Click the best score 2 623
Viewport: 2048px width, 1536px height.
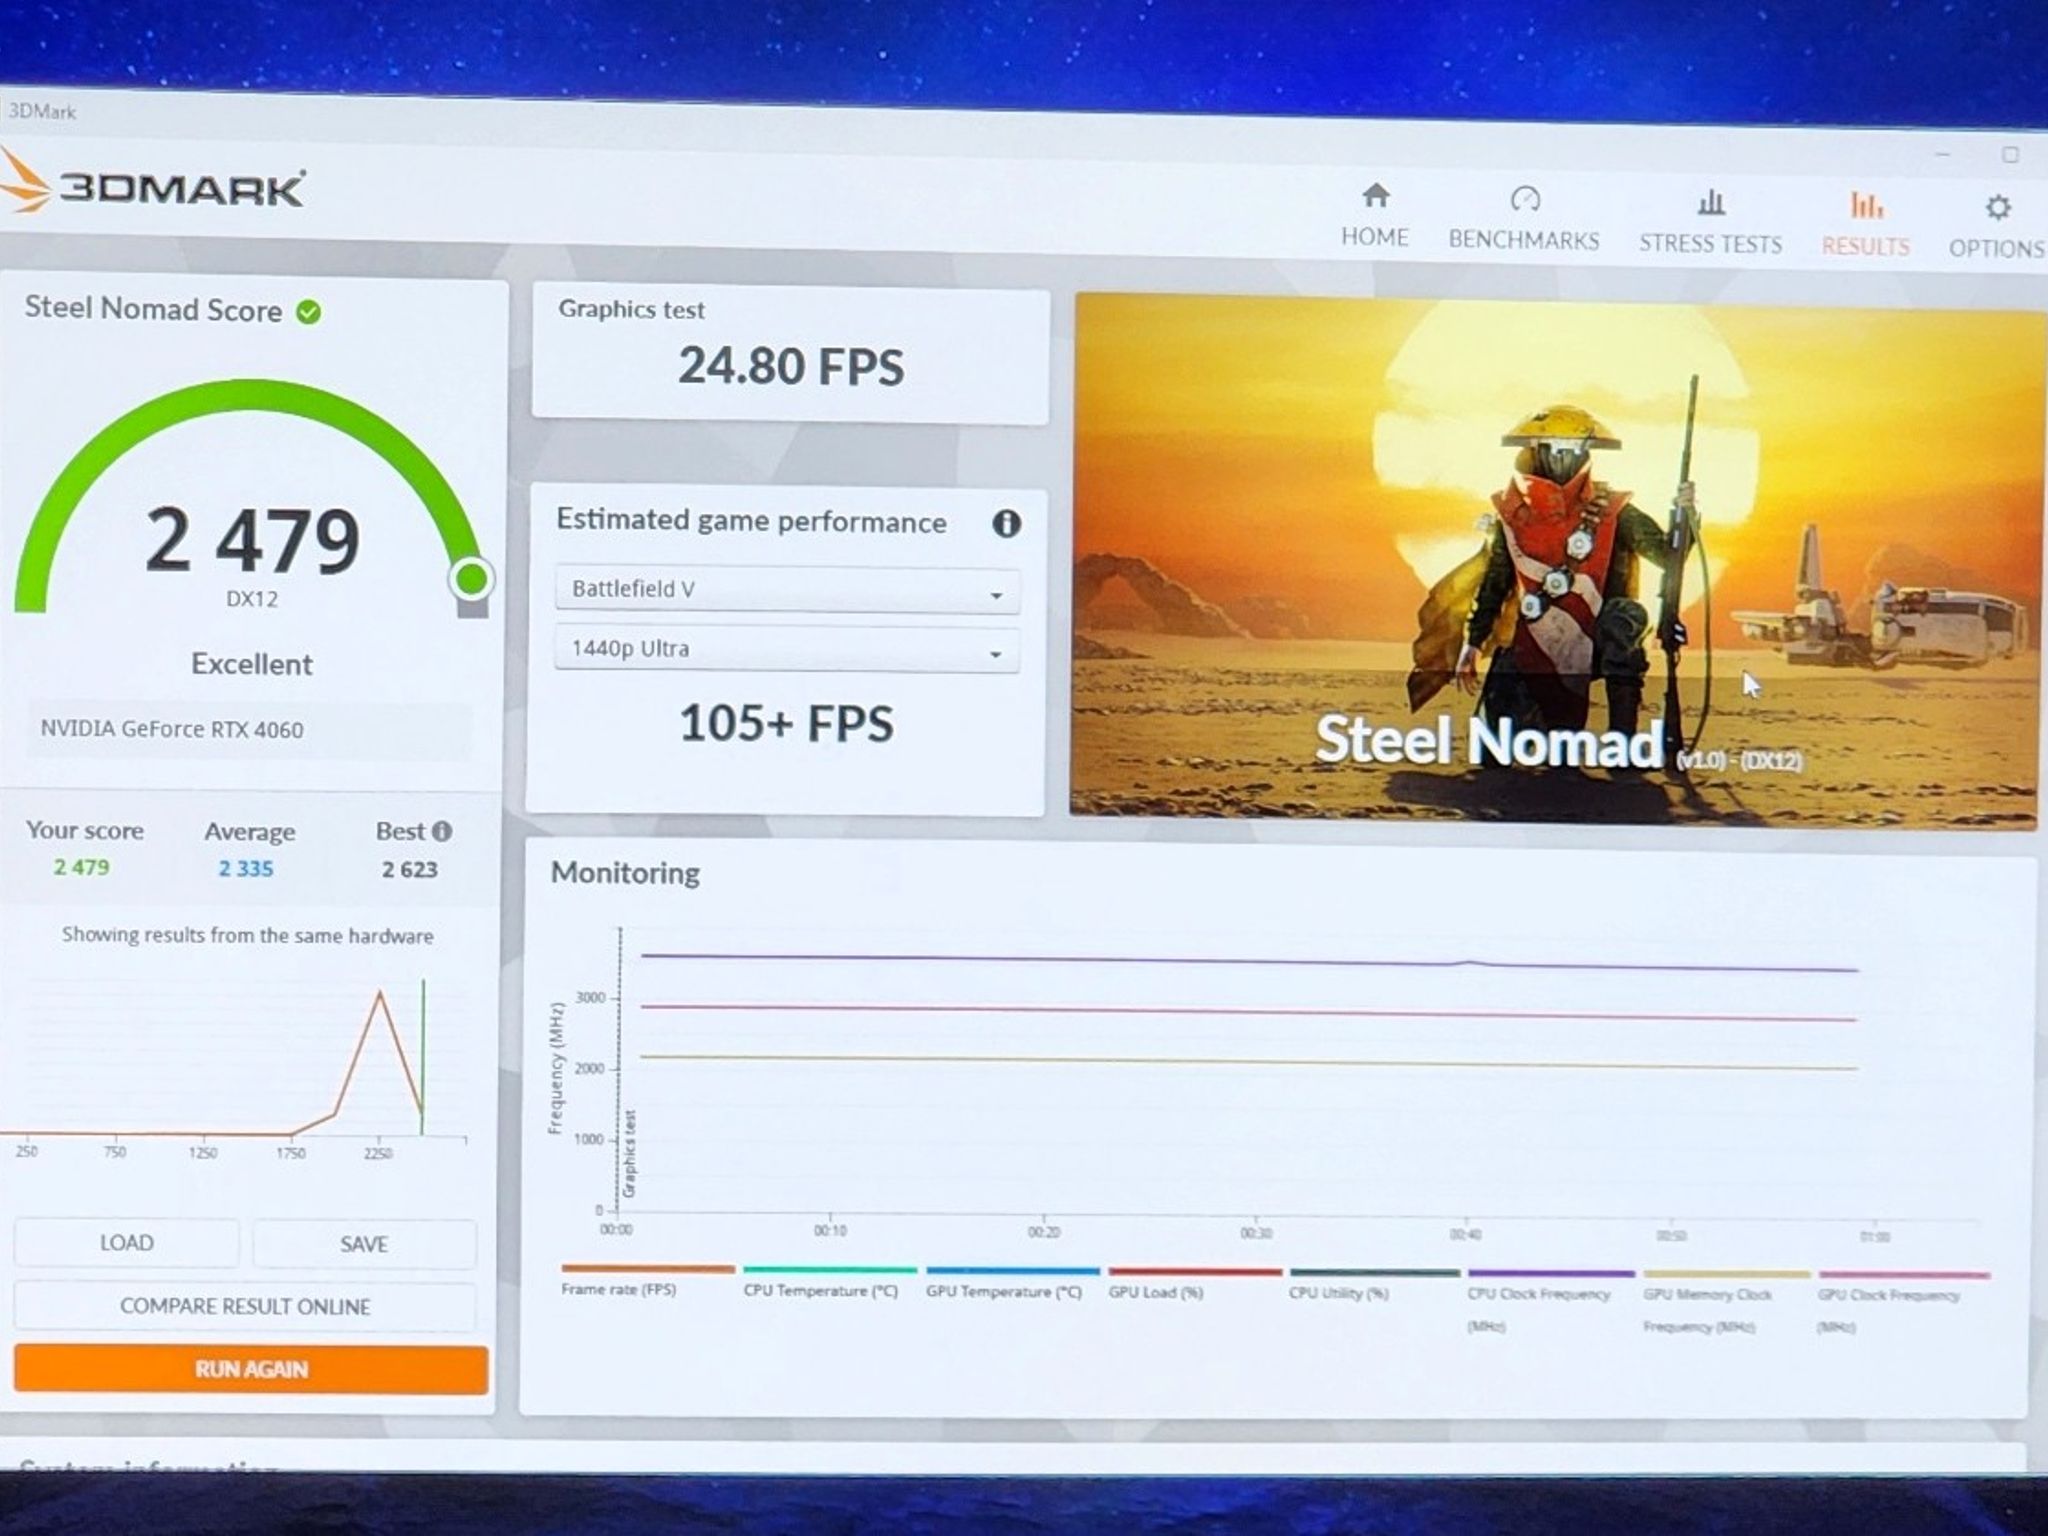pos(410,870)
